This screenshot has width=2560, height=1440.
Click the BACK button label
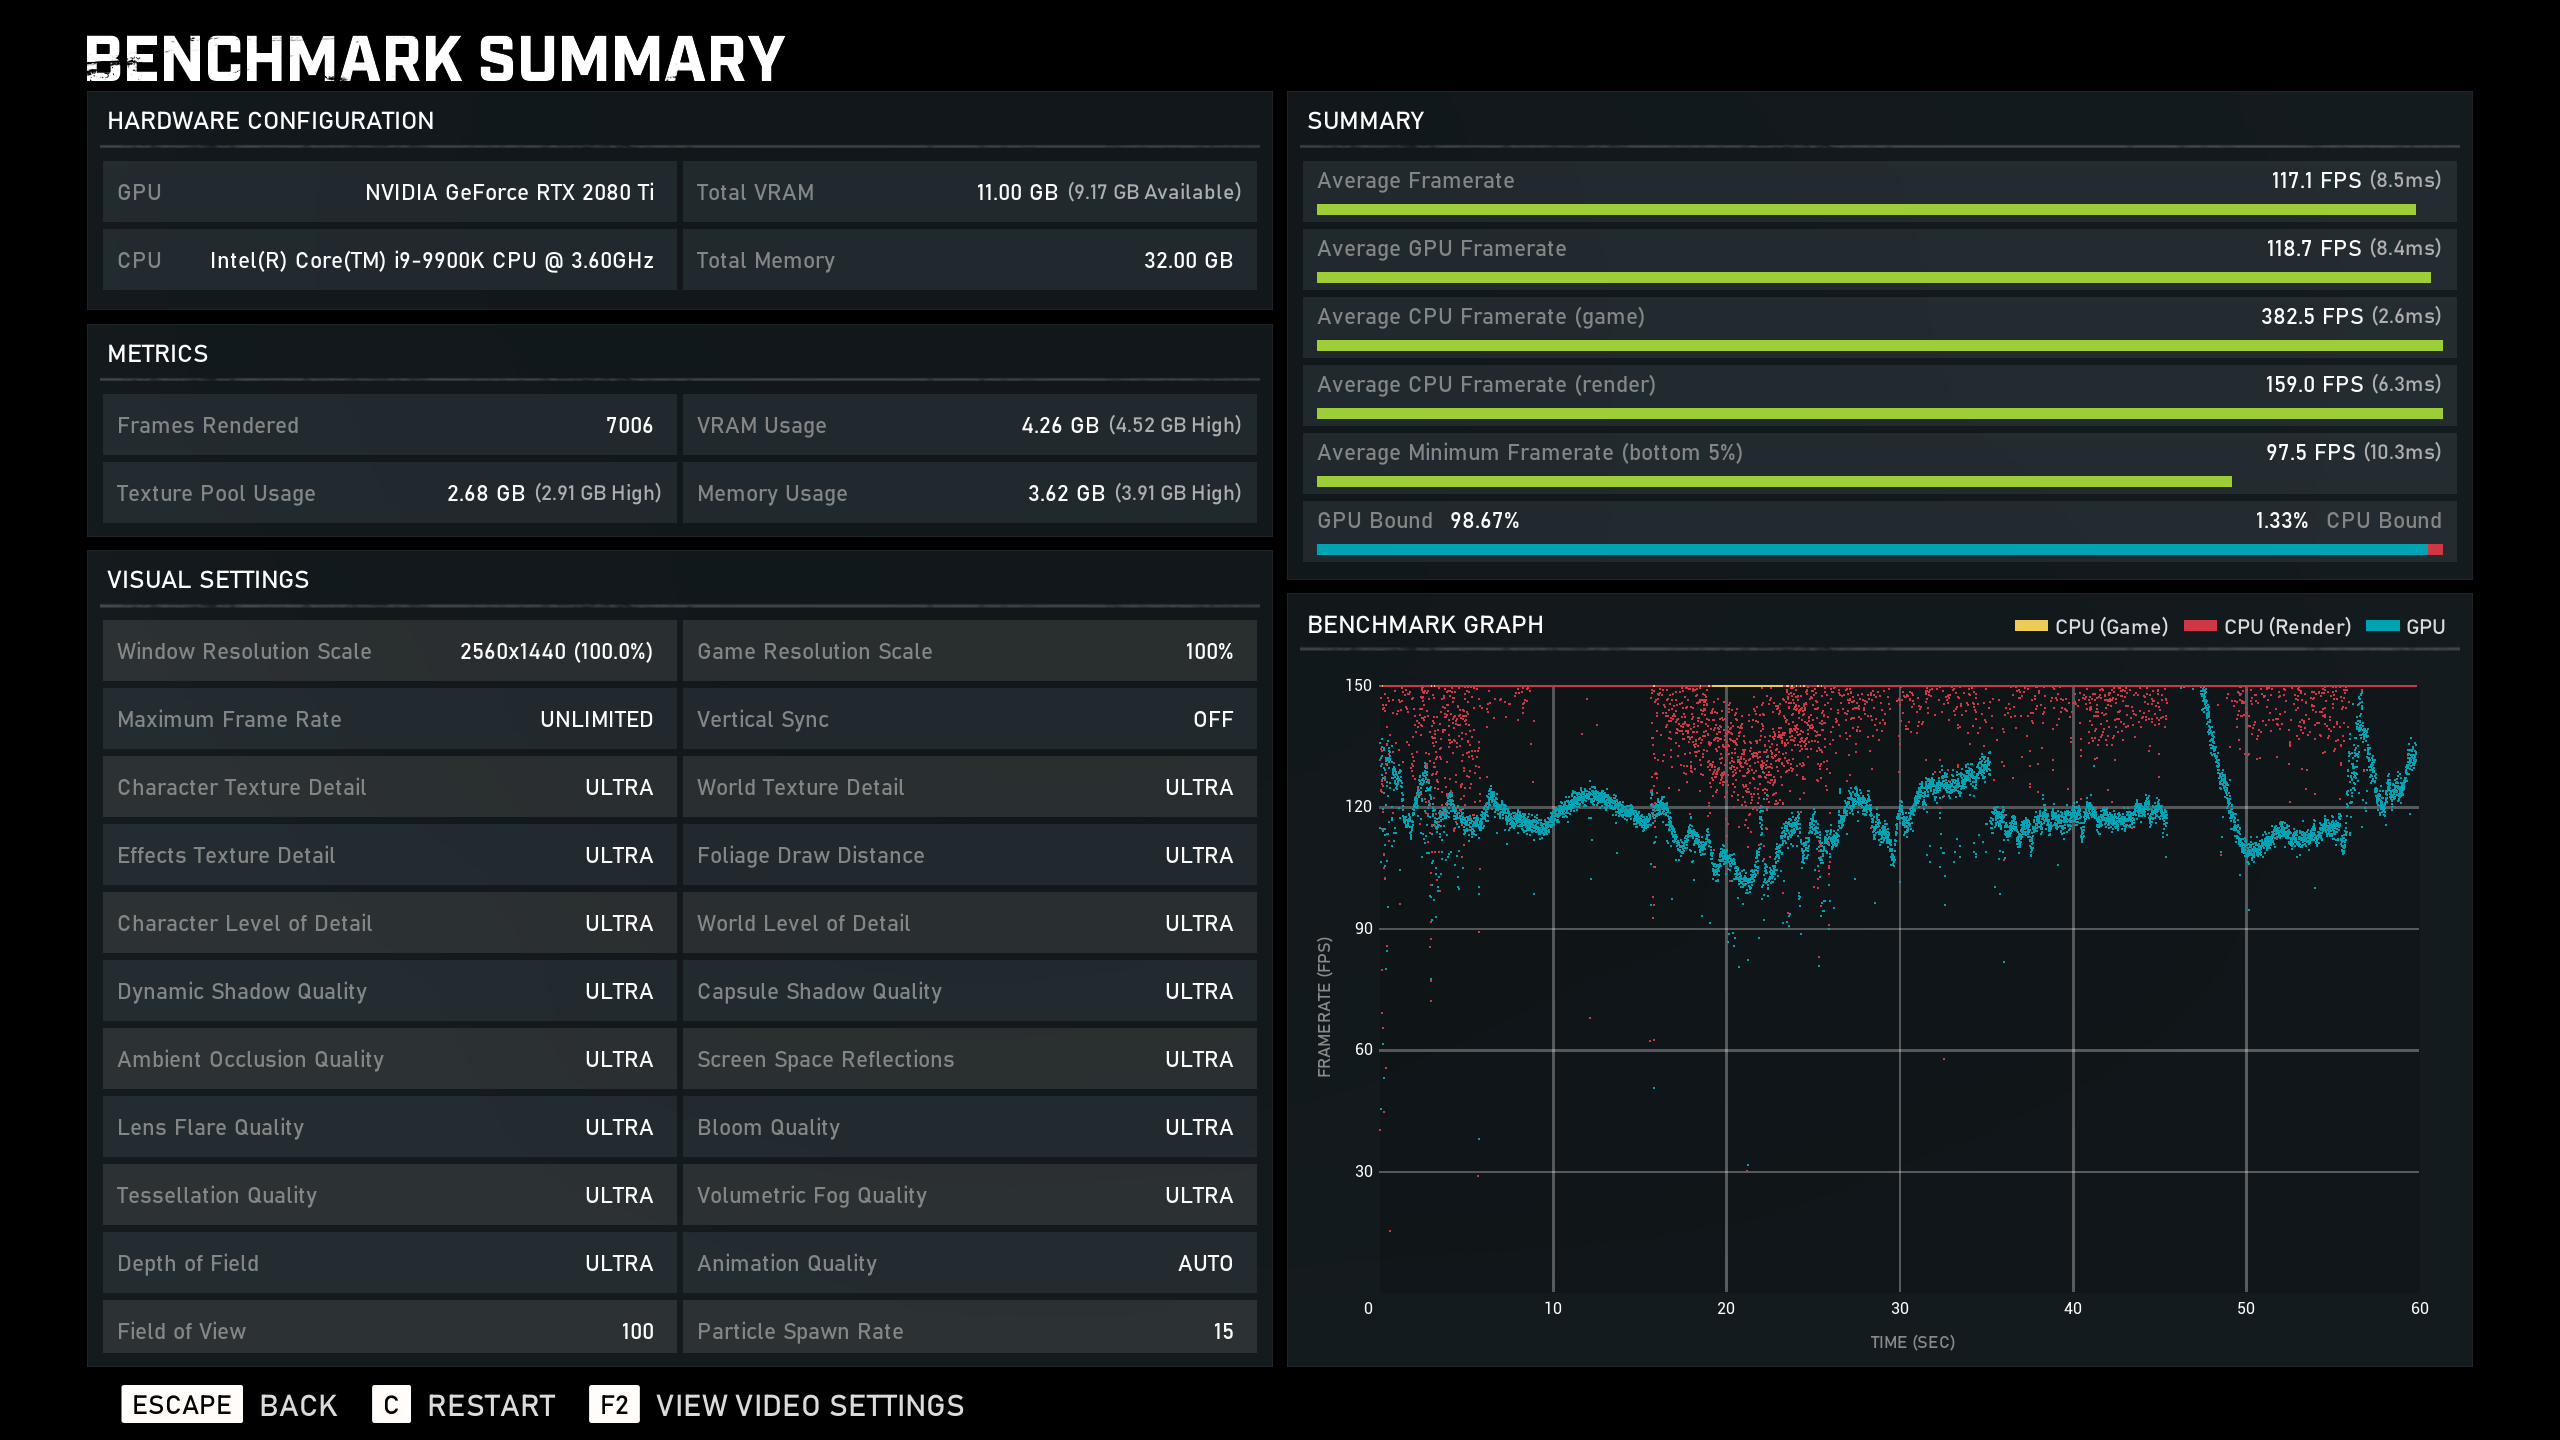pyautogui.click(x=298, y=1405)
